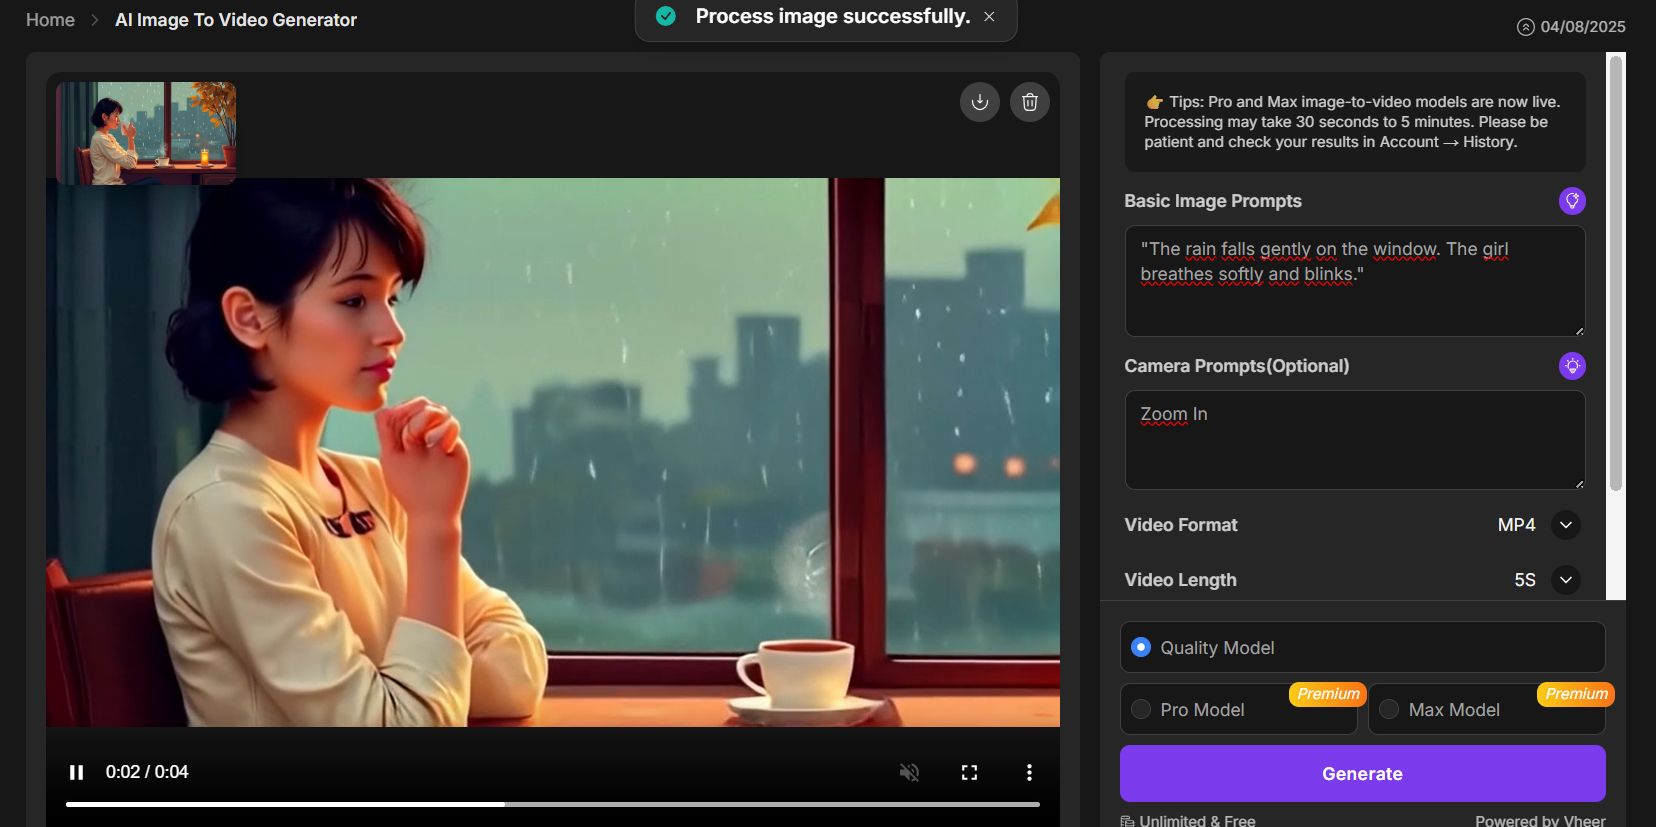Image resolution: width=1656 pixels, height=827 pixels.
Task: Select the uploaded image thumbnail
Action: click(146, 132)
